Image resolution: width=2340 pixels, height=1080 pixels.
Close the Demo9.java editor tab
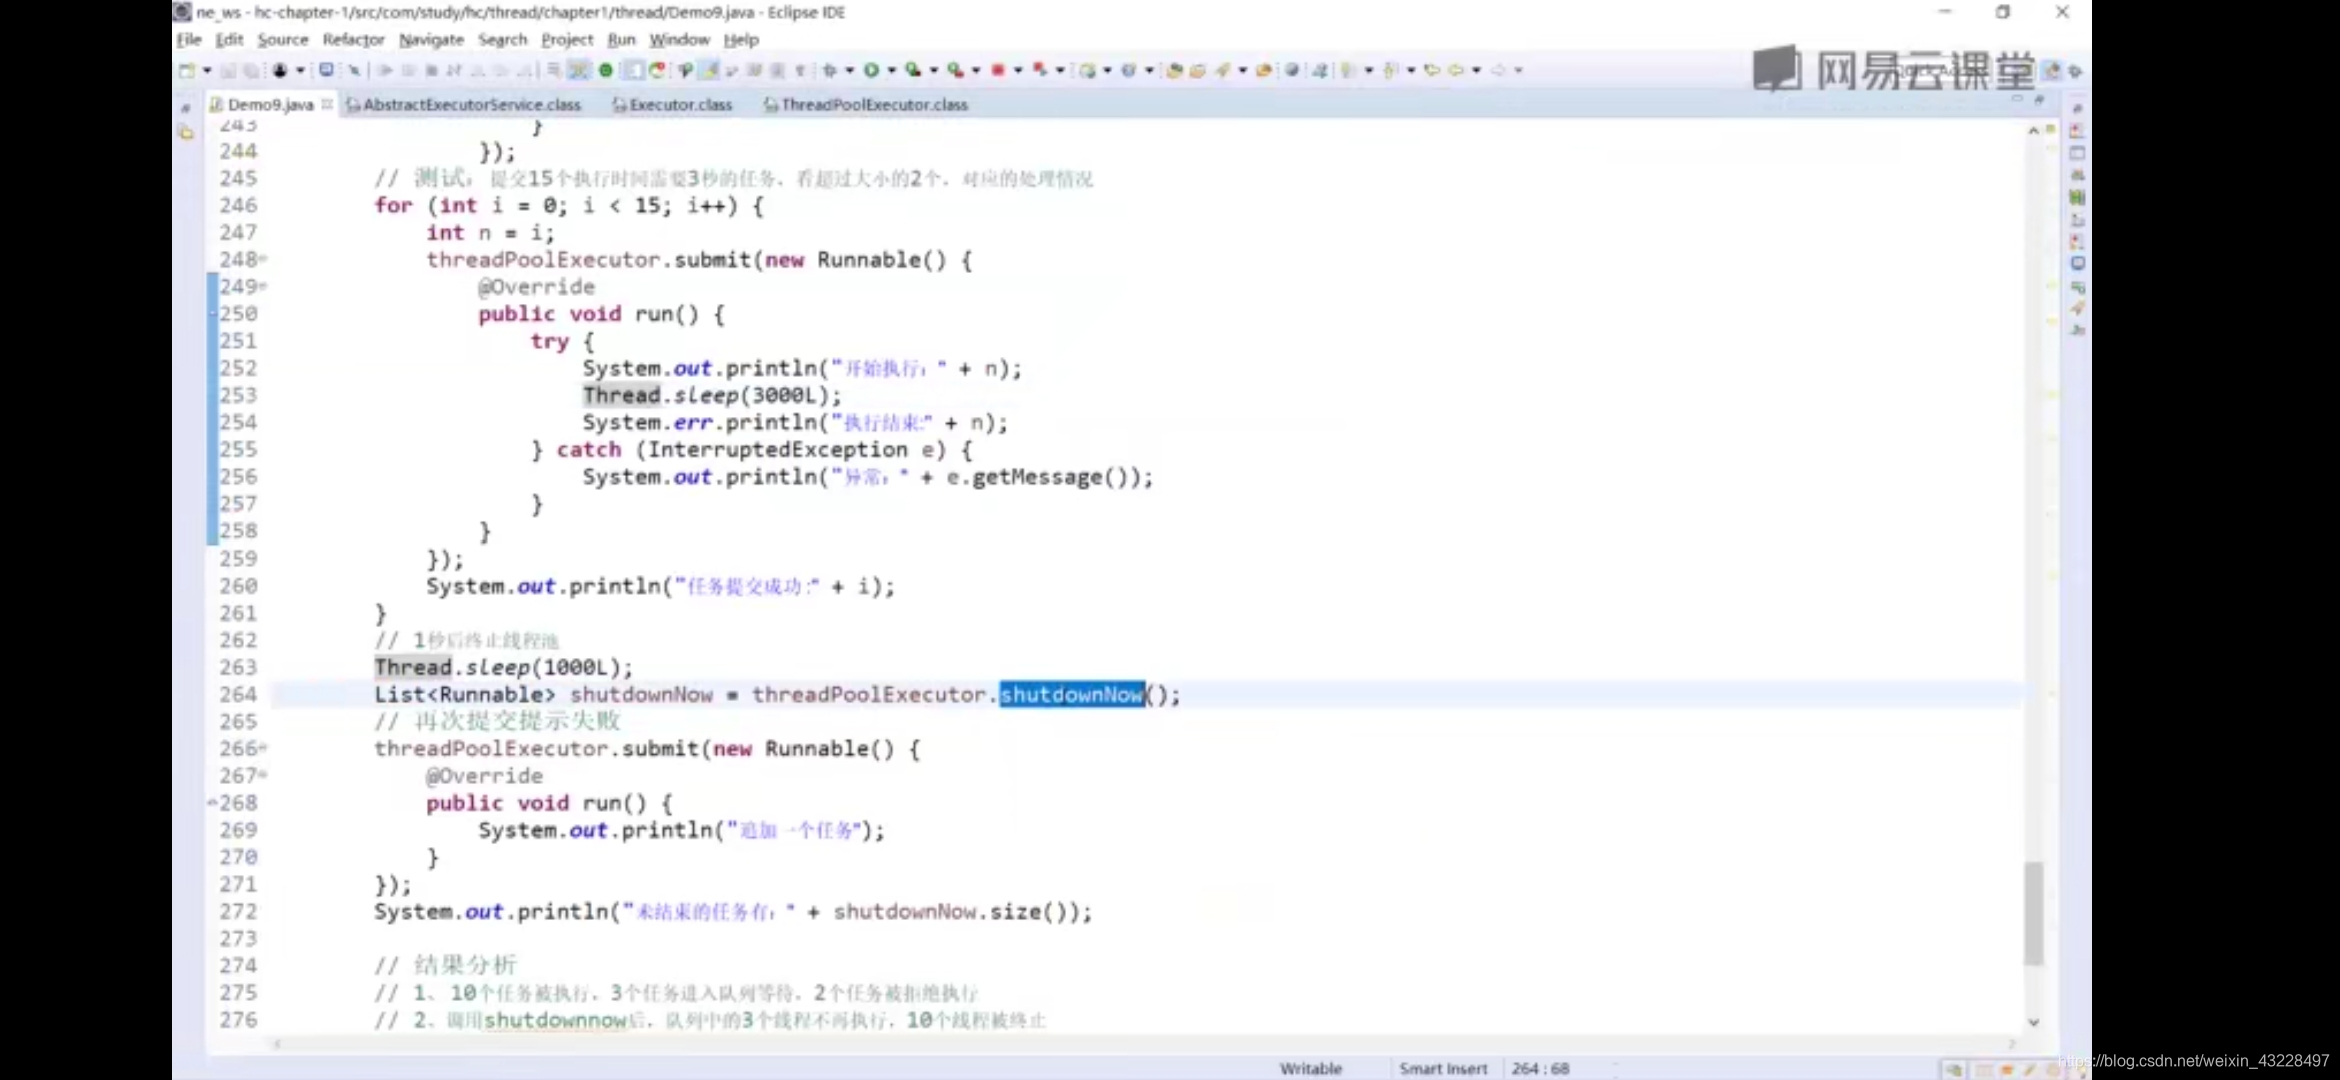pyautogui.click(x=327, y=104)
